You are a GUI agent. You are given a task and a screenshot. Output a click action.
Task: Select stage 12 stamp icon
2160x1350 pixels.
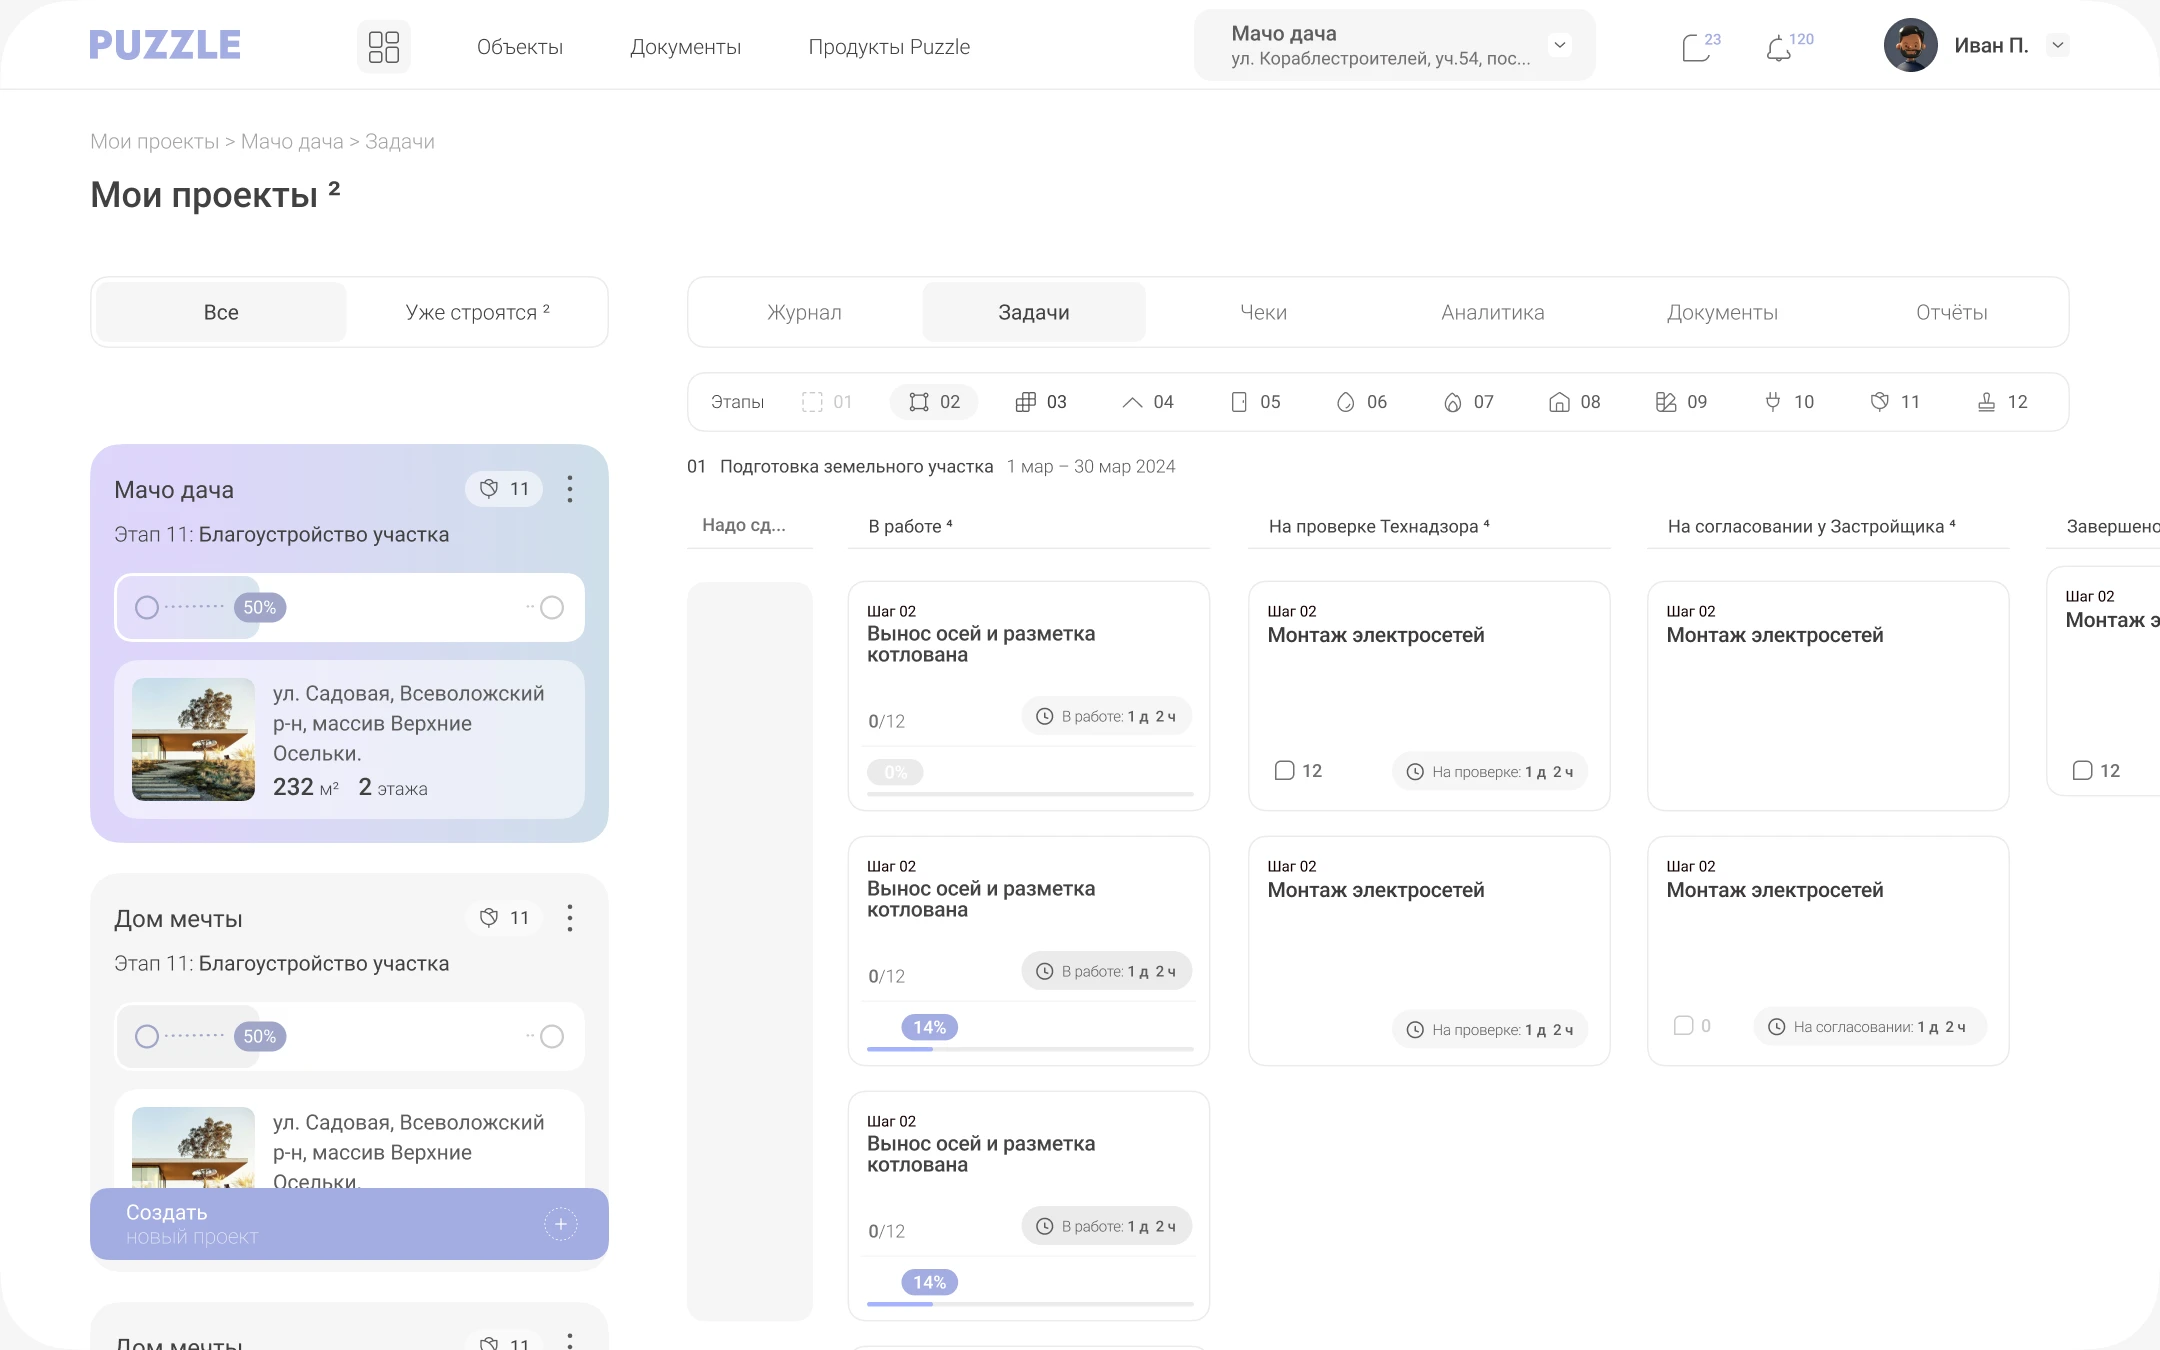[x=1986, y=402]
